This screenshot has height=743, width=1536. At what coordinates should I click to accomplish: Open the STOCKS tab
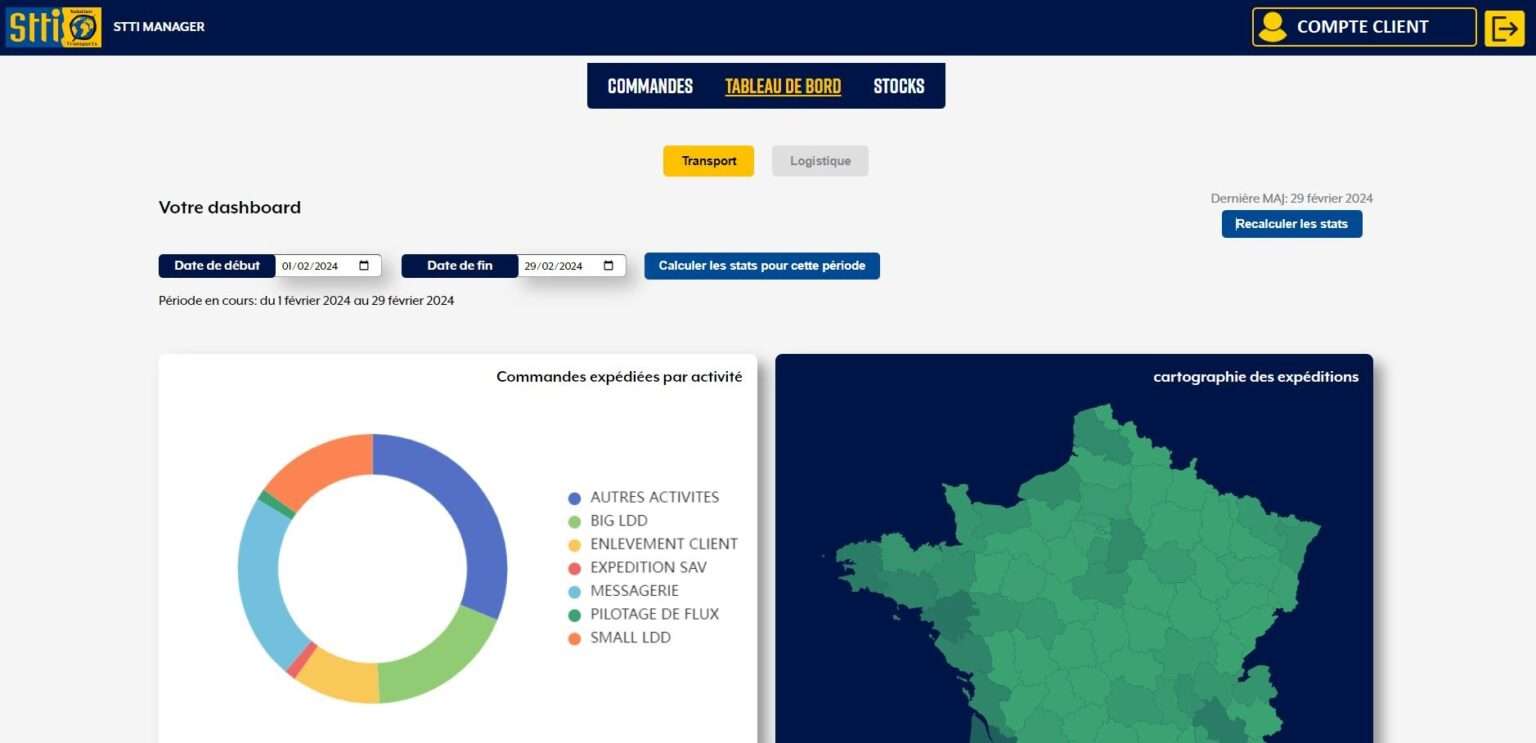point(898,85)
